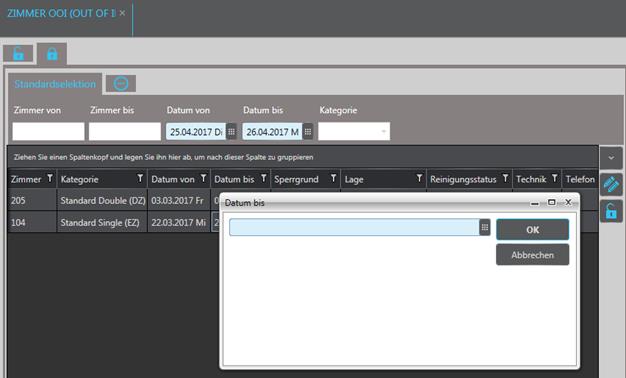Close the Datum bis dialog
626x378 pixels.
coord(568,202)
